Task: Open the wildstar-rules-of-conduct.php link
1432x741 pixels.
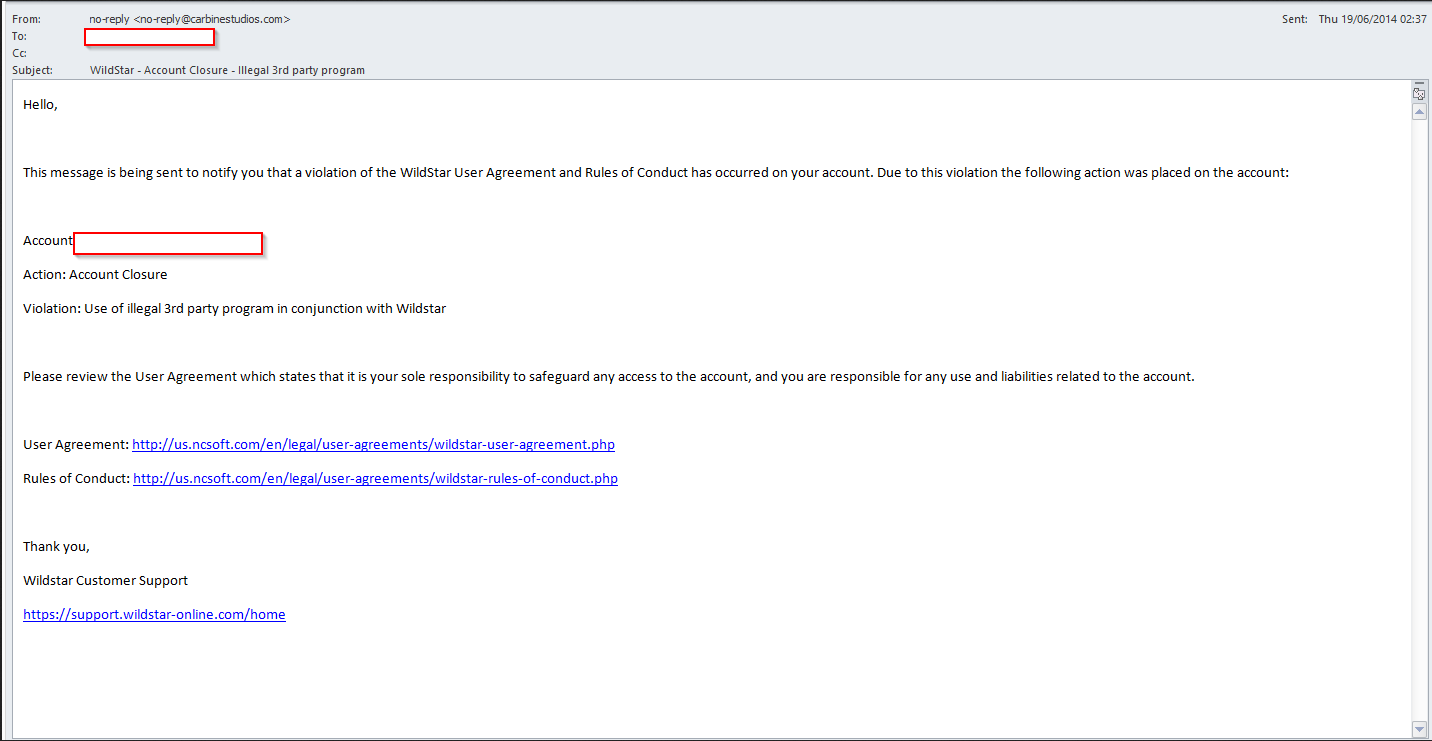Action: click(x=375, y=478)
